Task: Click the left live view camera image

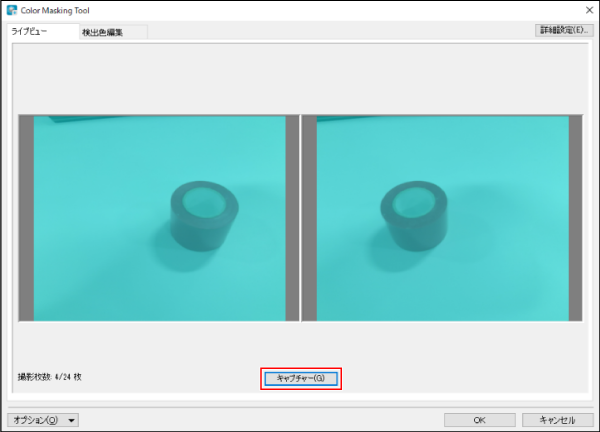Action: point(159,218)
